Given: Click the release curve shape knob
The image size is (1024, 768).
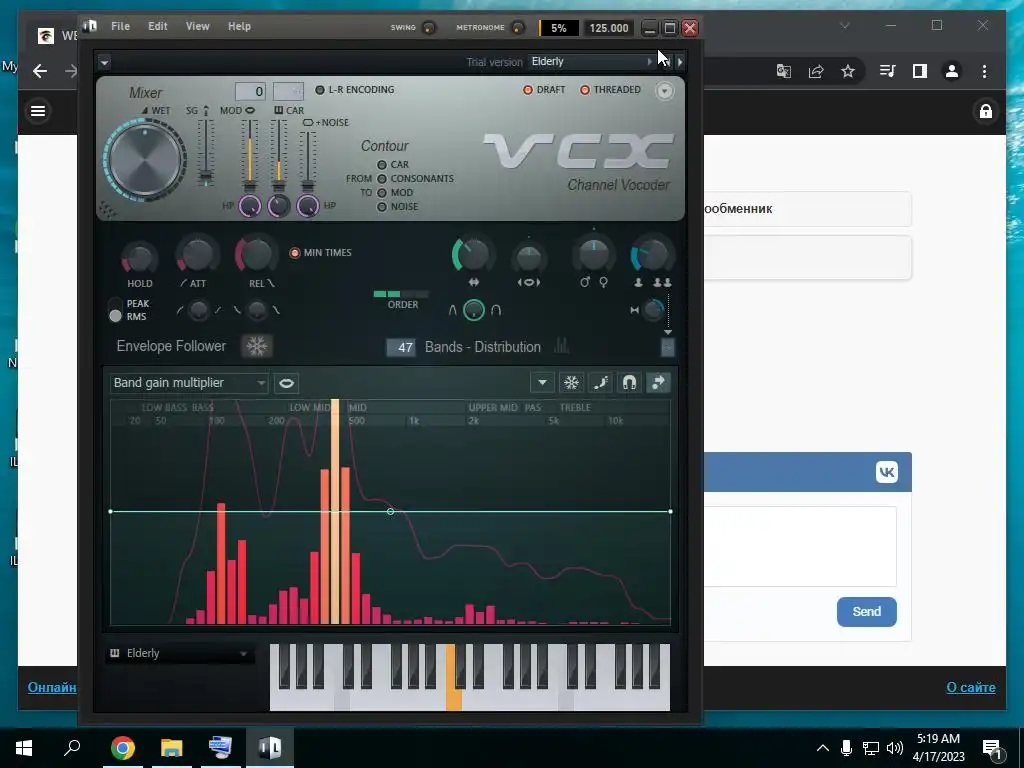Looking at the screenshot, I should click(257, 310).
